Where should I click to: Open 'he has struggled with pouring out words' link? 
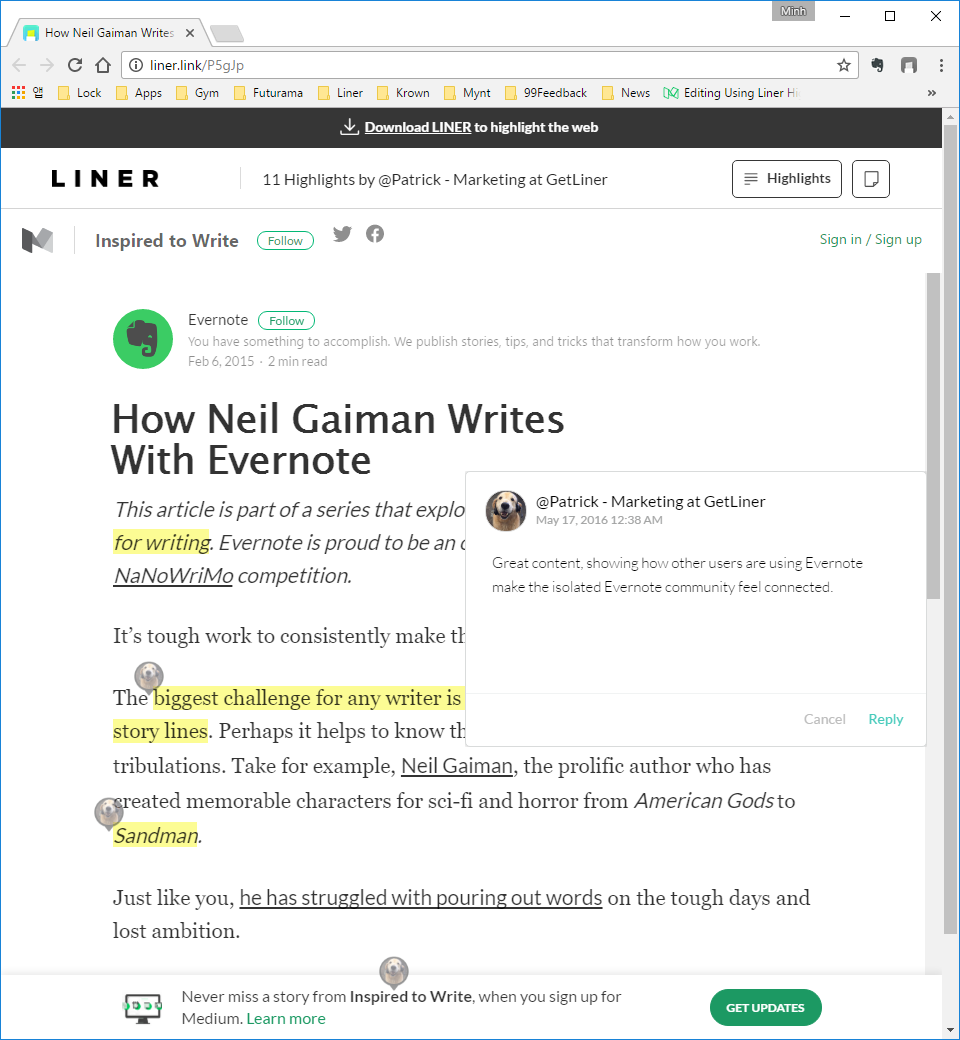click(x=421, y=897)
